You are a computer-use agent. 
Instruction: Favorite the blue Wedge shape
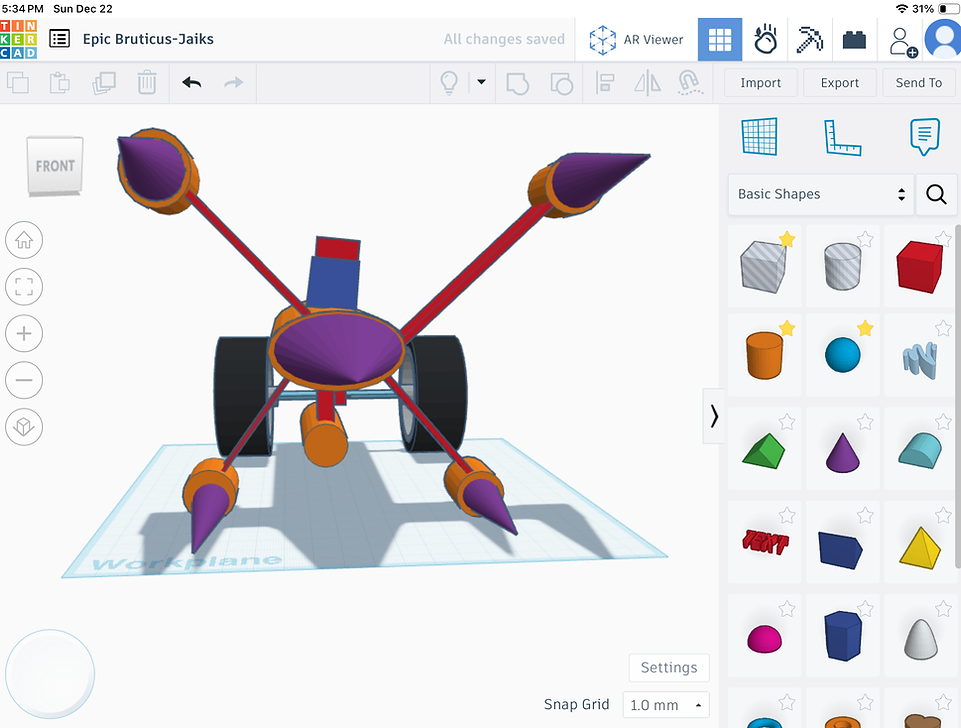[x=865, y=515]
